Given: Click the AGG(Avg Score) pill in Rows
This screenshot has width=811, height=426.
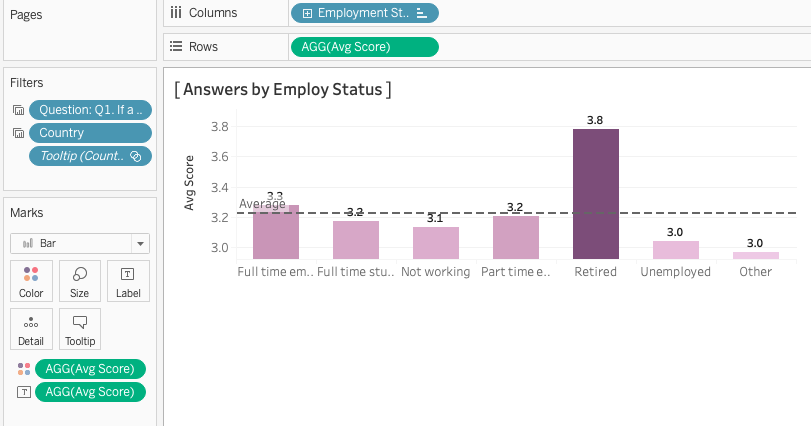Looking at the screenshot, I should [363, 46].
